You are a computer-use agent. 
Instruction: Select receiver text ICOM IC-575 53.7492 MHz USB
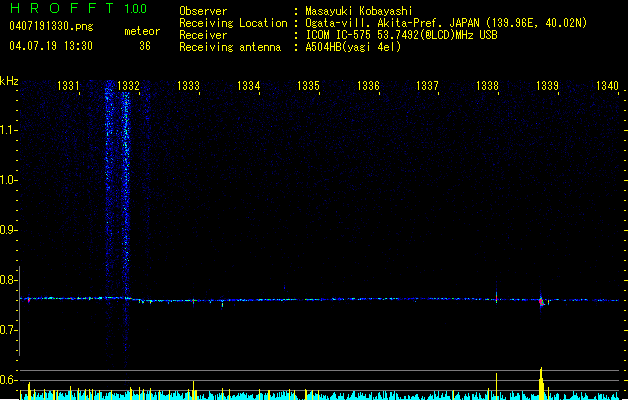coord(402,35)
